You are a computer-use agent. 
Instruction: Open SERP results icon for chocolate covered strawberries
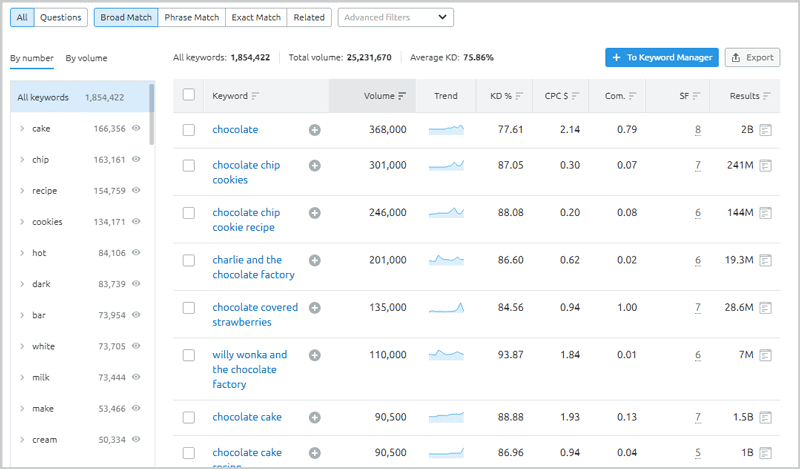tap(766, 308)
